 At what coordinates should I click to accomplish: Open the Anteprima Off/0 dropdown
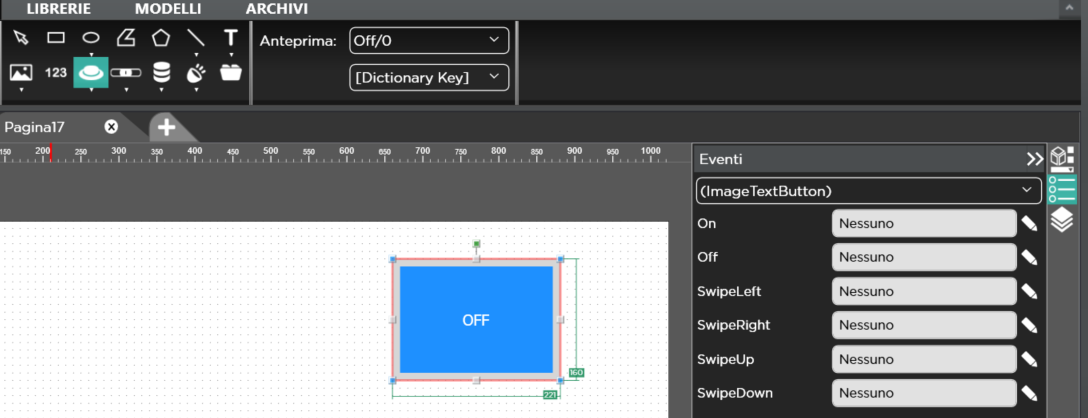coord(429,41)
